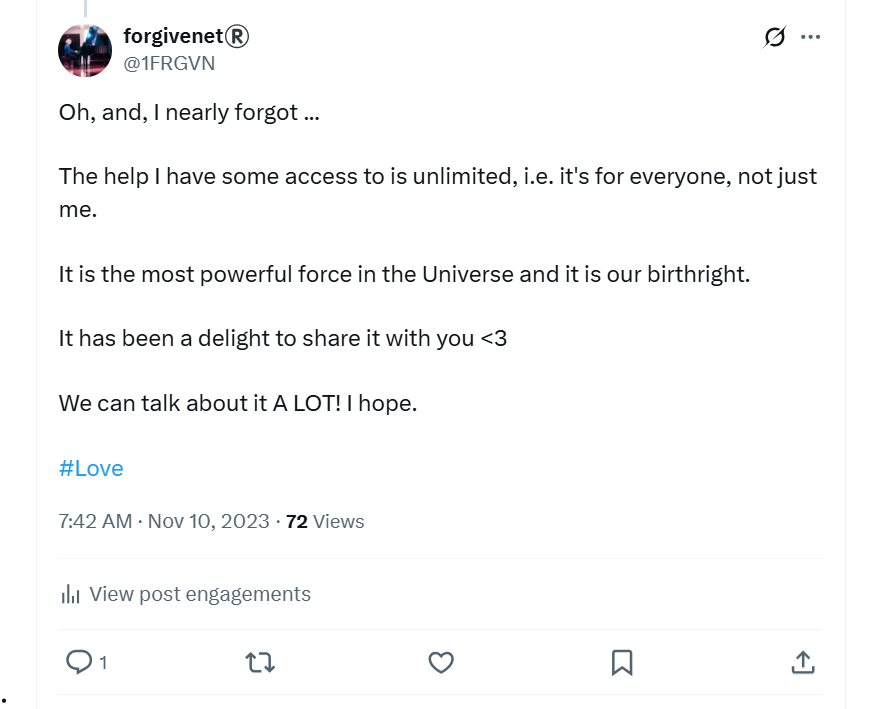Repost this post using the arrows icon
The image size is (880, 709).
click(260, 662)
